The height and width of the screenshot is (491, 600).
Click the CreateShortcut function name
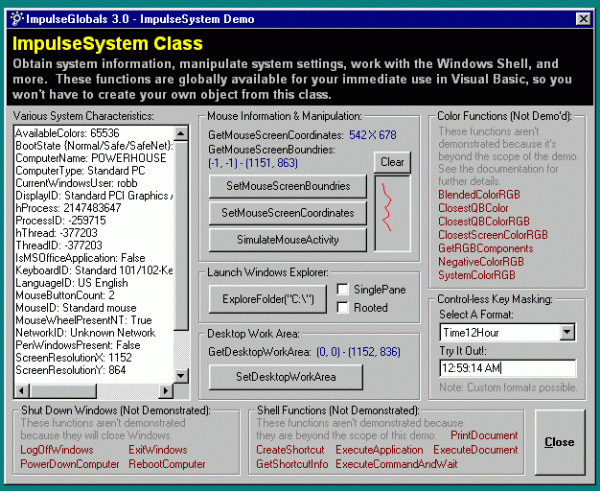point(290,450)
